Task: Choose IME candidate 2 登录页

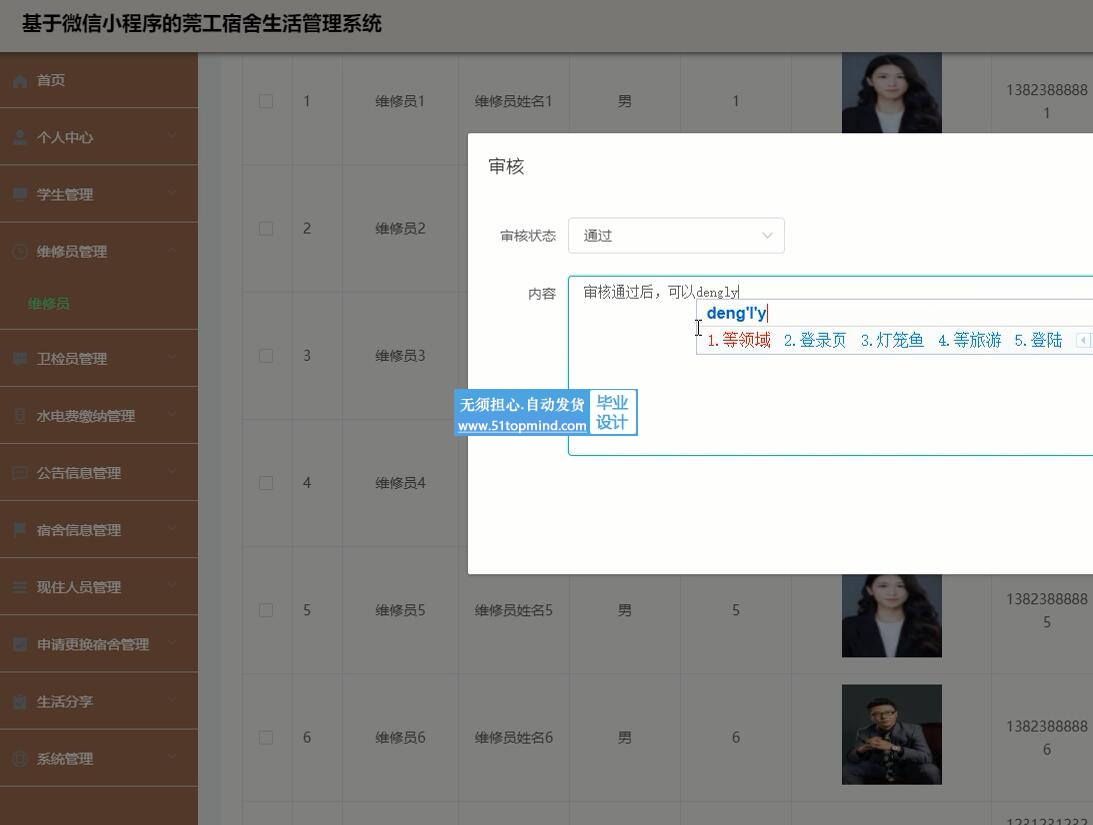Action: click(x=815, y=341)
